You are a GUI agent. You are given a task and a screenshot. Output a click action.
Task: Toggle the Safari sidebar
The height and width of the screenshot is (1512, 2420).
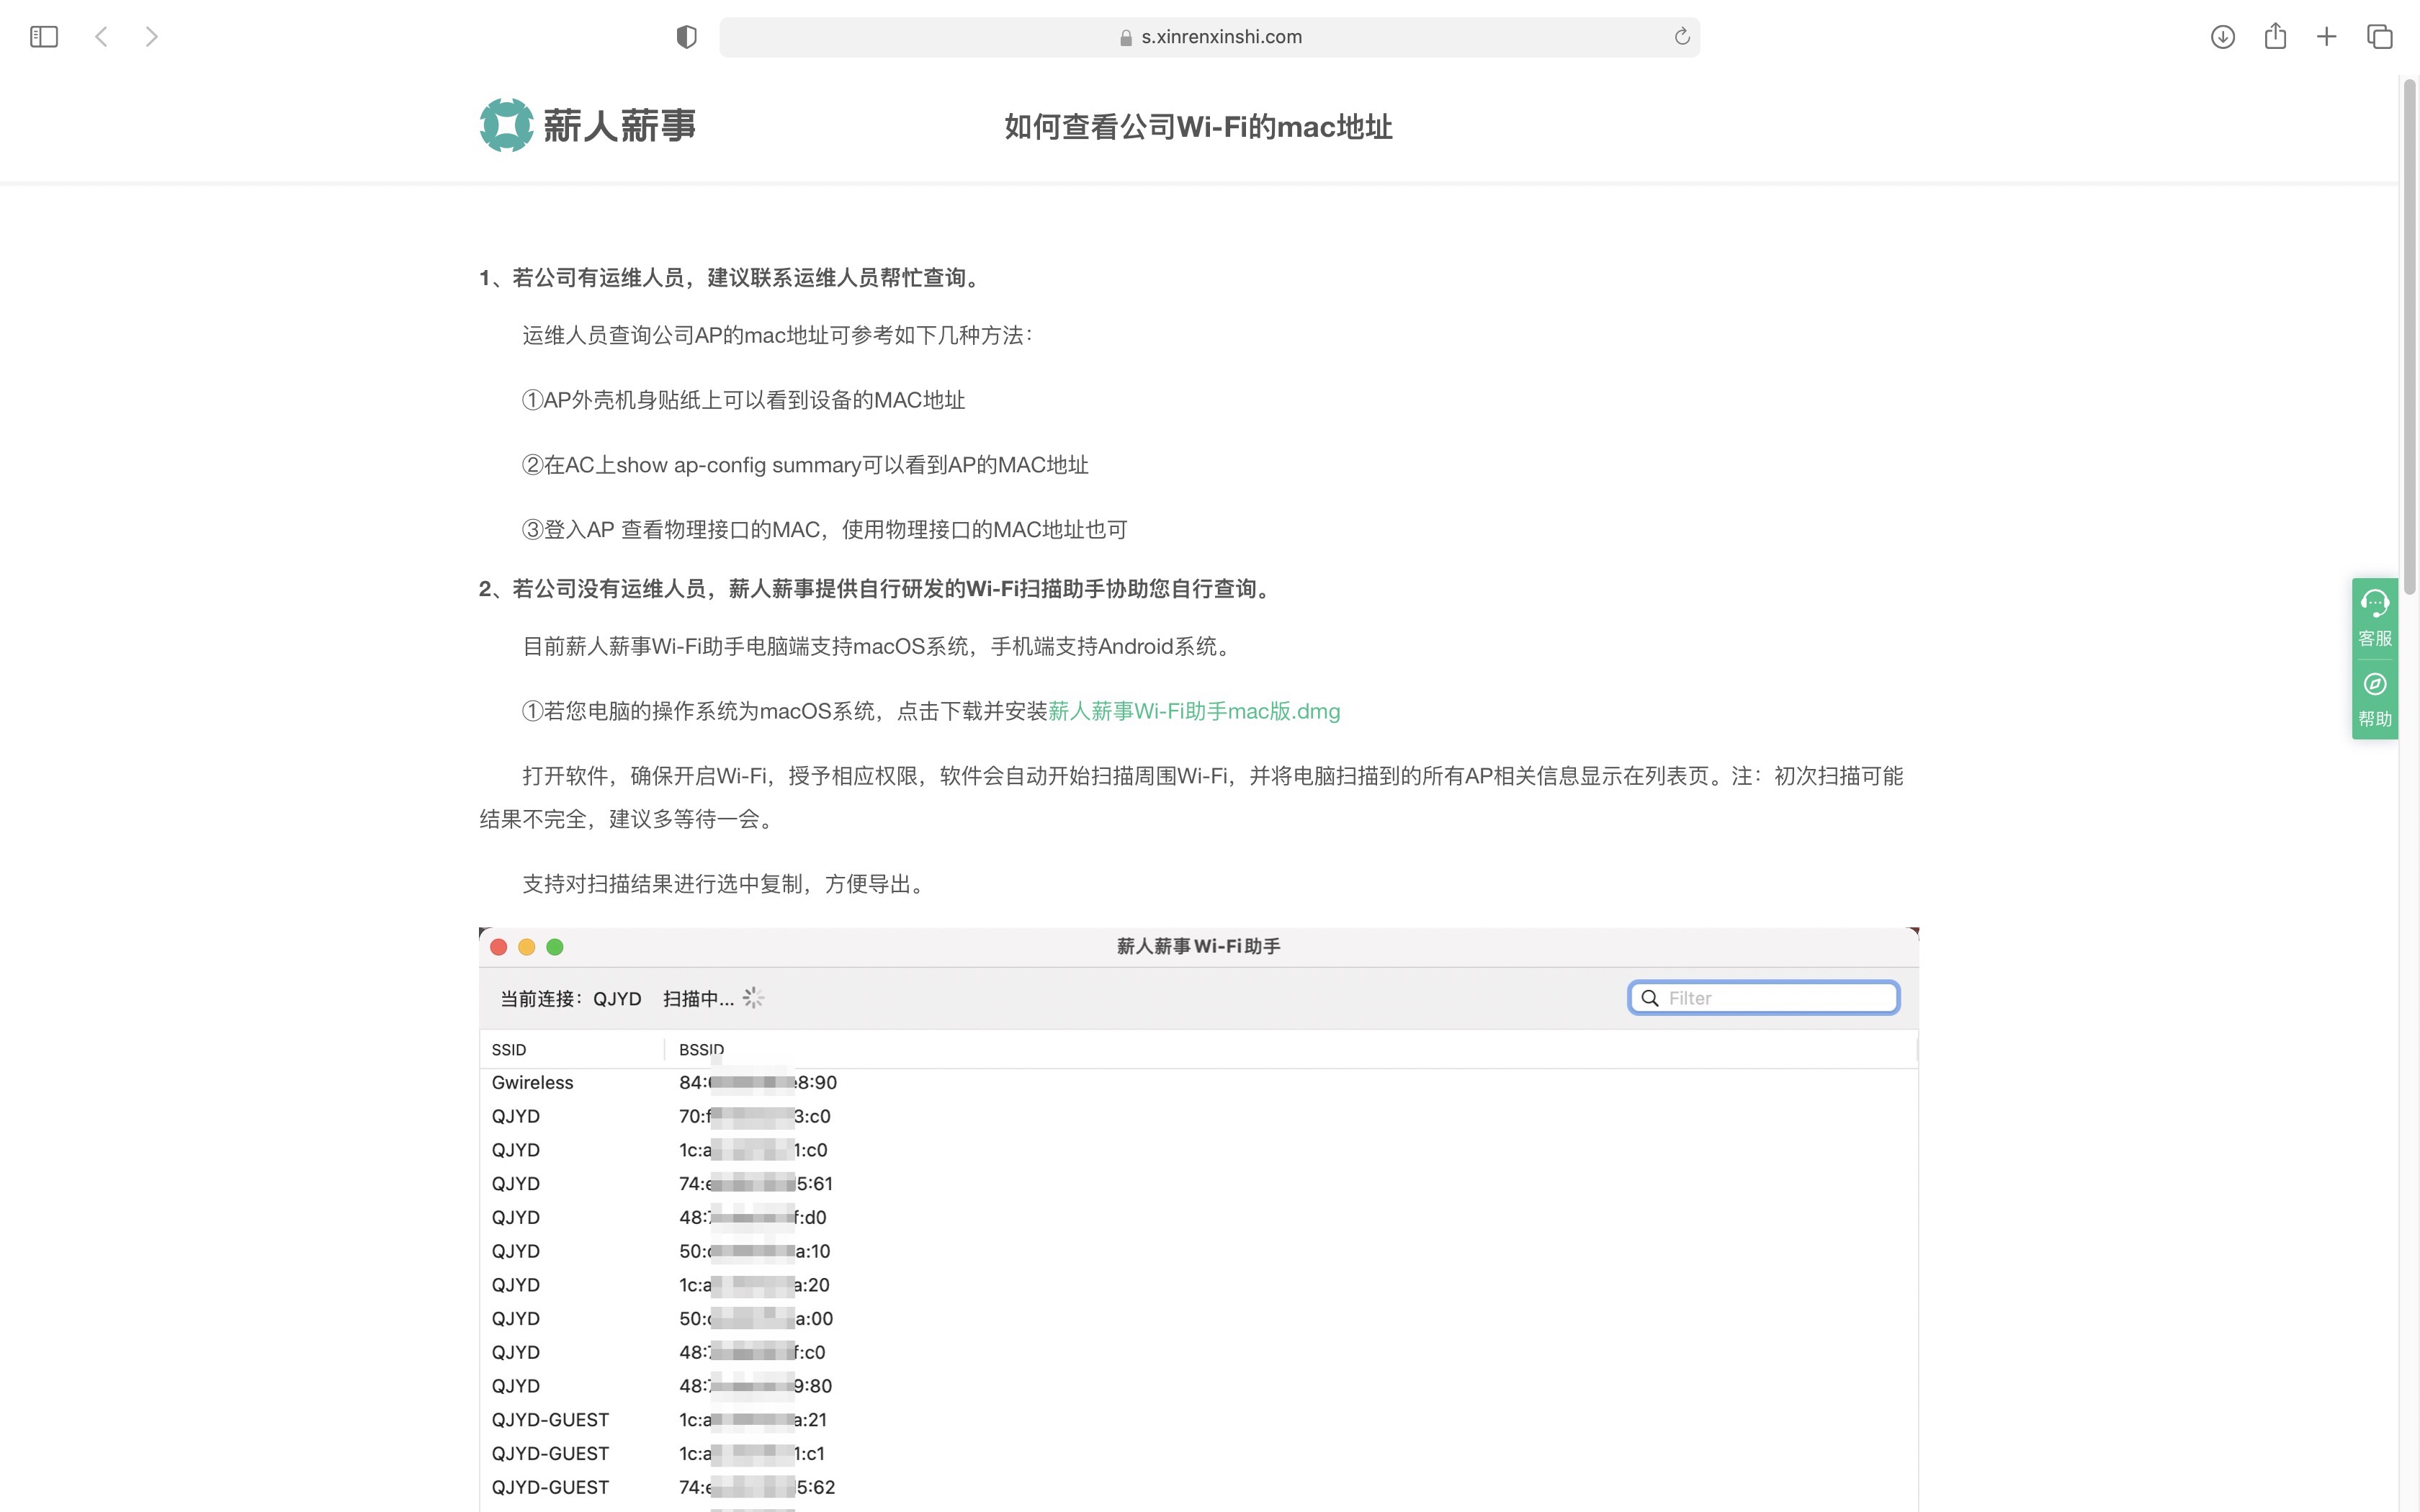[x=44, y=37]
